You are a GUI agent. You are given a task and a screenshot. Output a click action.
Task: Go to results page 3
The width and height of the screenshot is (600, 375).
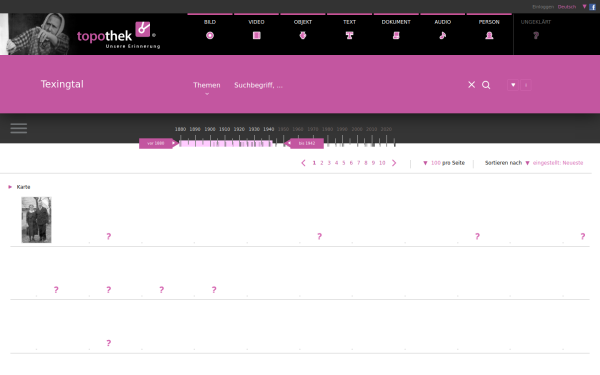click(x=329, y=163)
